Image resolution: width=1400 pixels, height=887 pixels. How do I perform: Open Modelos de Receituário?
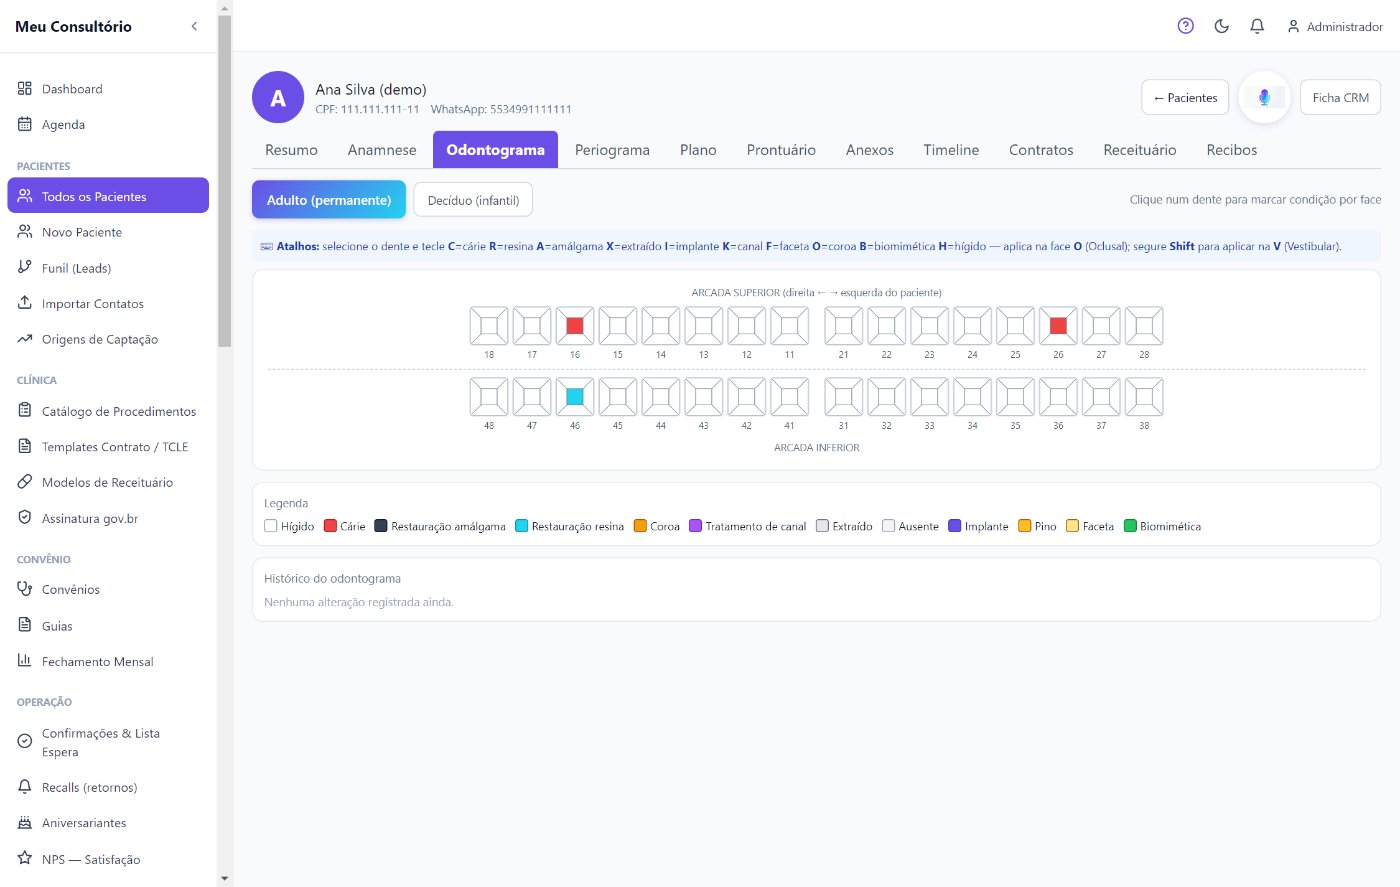(108, 483)
